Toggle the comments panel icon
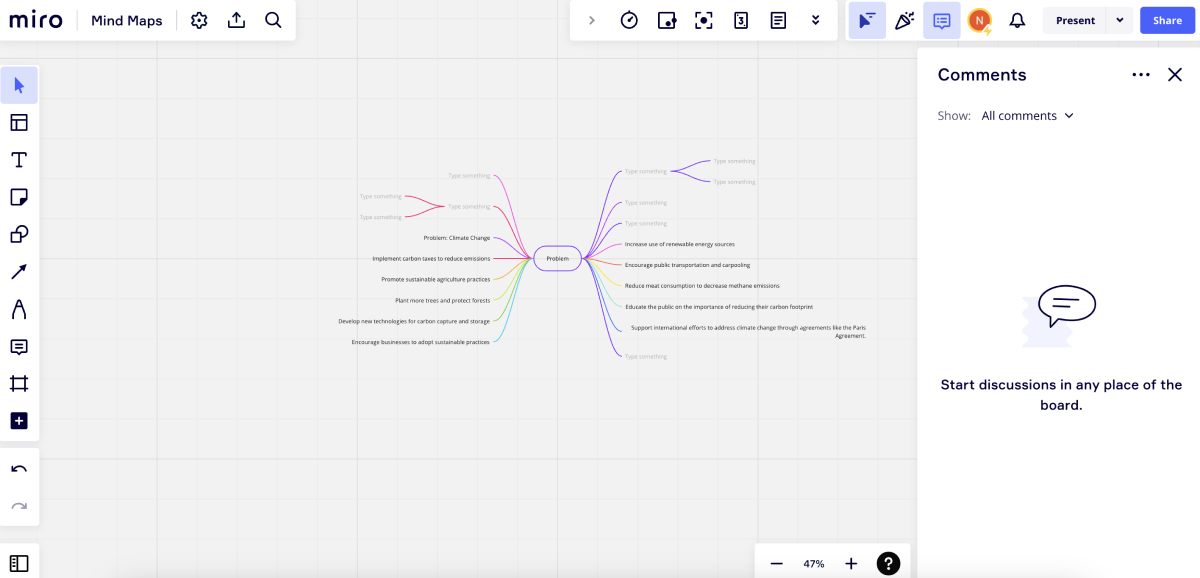Image resolution: width=1200 pixels, height=578 pixels. [x=942, y=20]
